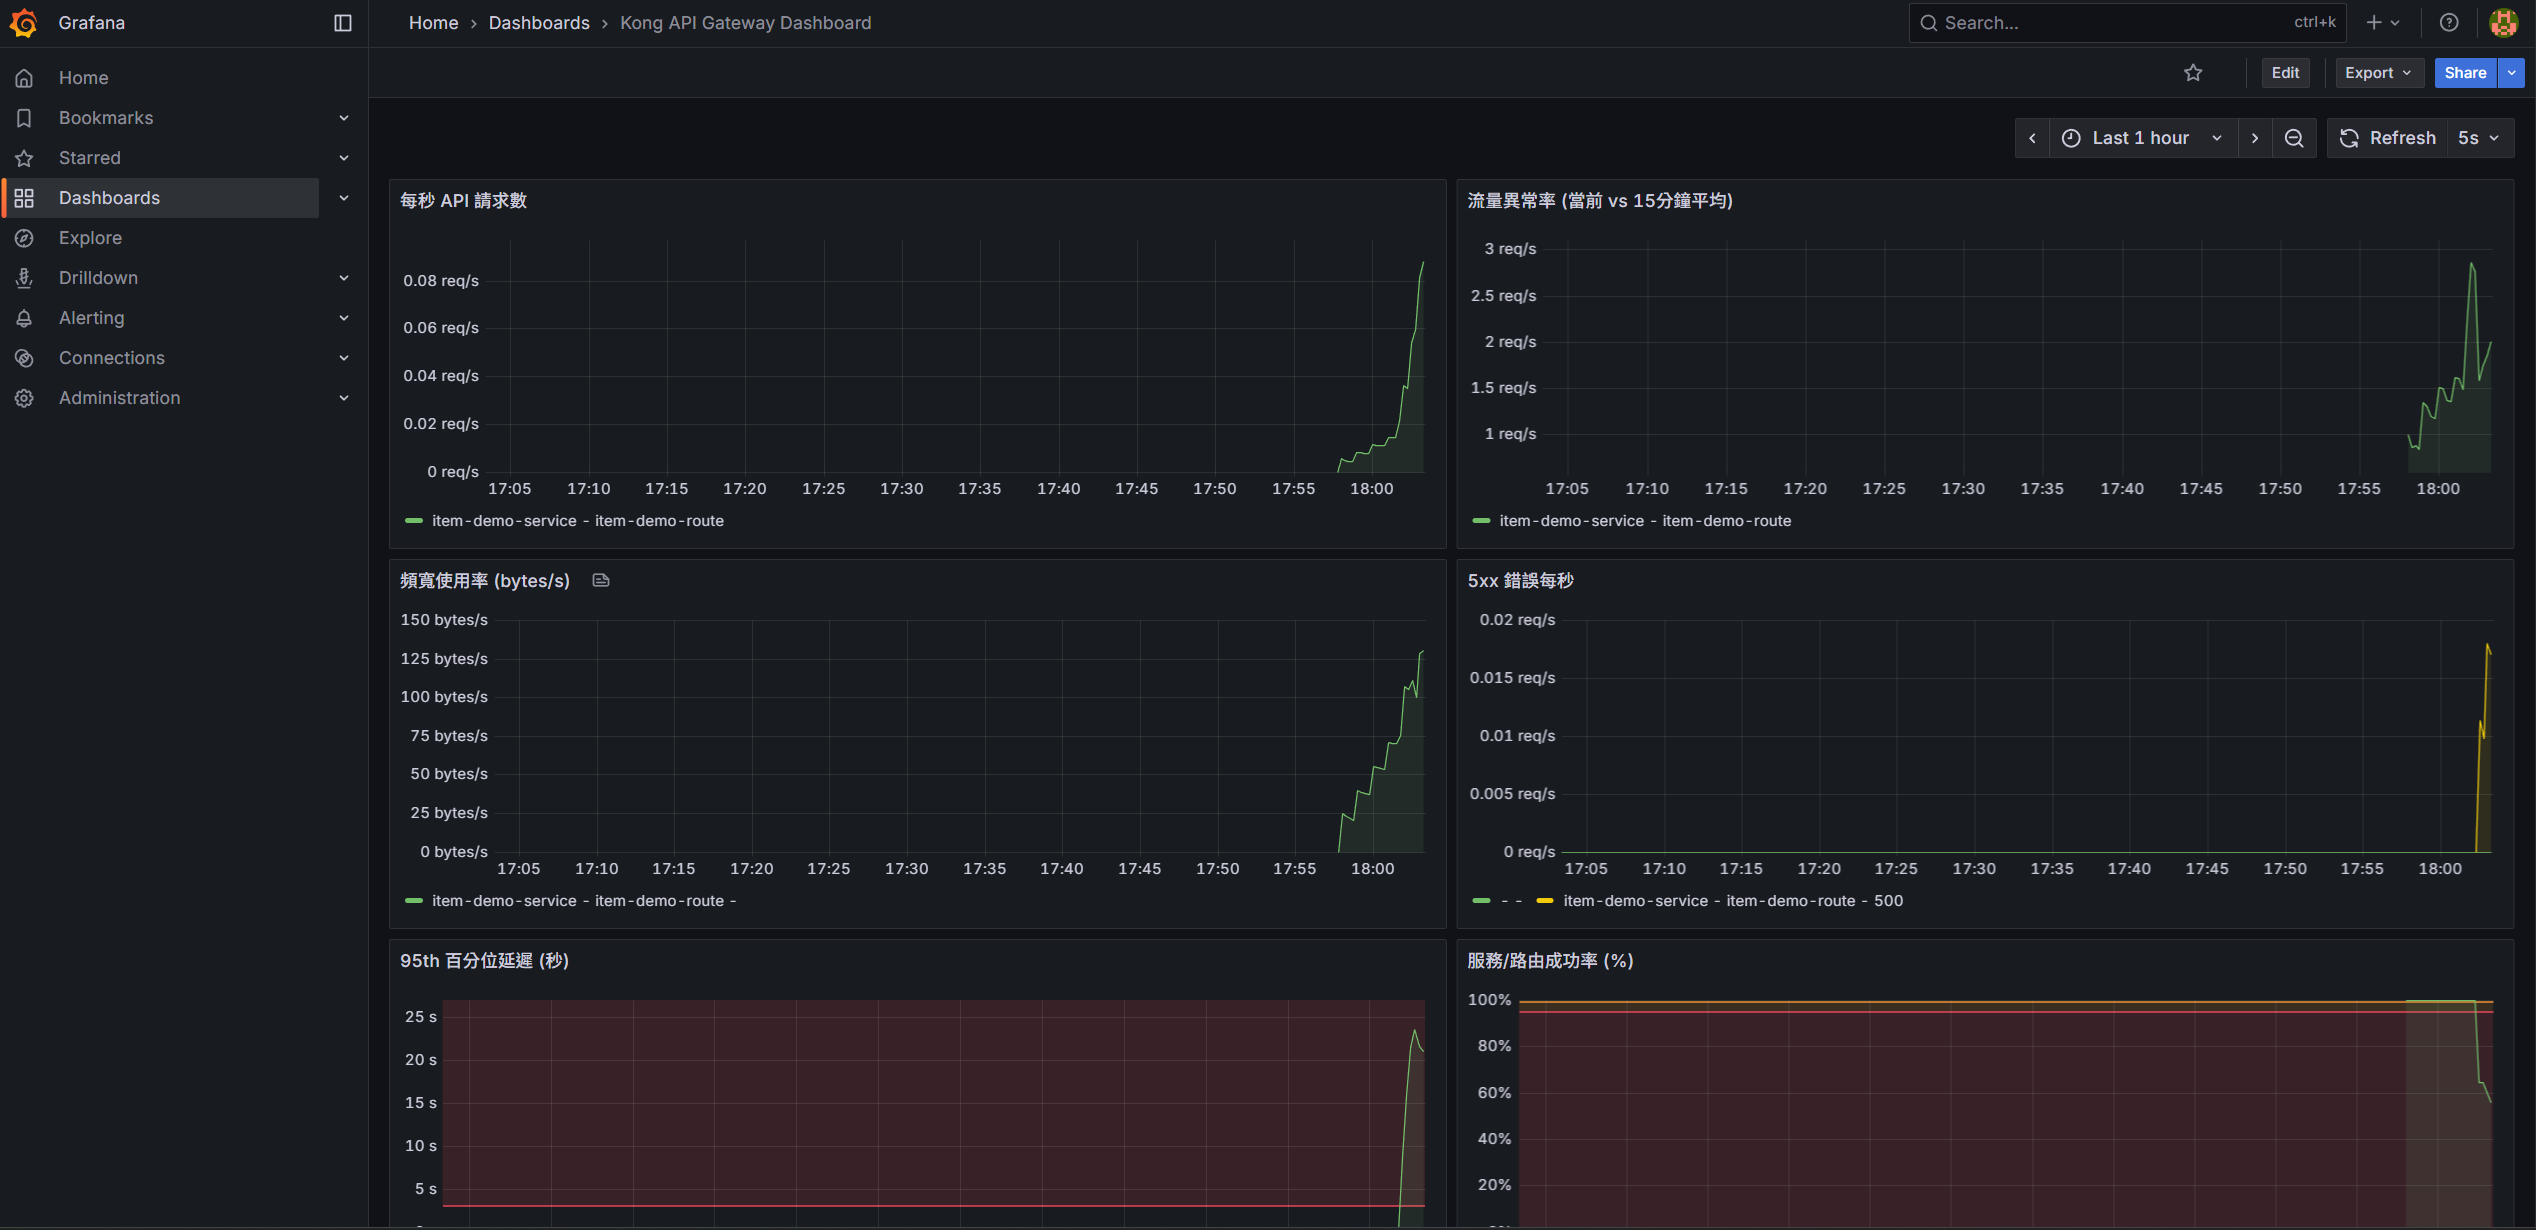Open the user profile avatar
This screenshot has height=1230, width=2536.
tap(2503, 22)
